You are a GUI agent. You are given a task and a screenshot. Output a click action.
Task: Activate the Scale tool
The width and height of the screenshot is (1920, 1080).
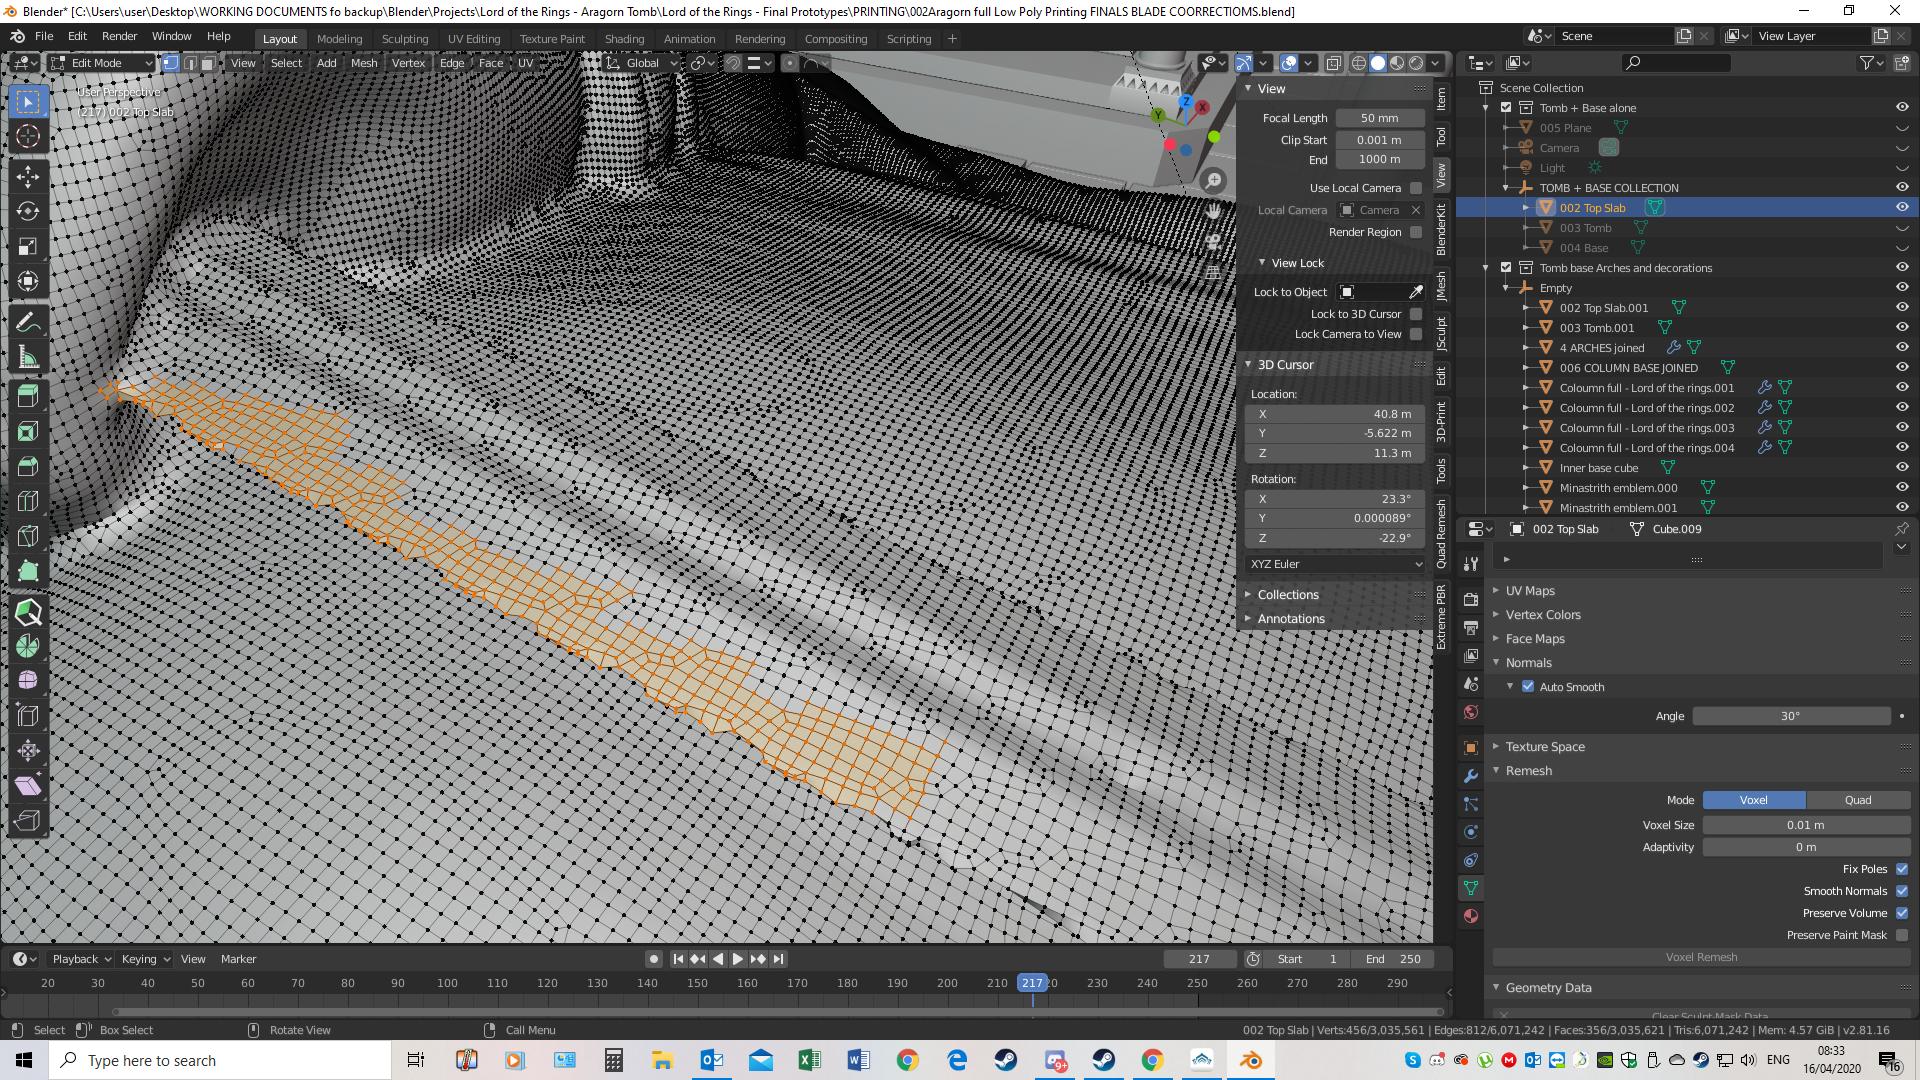point(28,247)
